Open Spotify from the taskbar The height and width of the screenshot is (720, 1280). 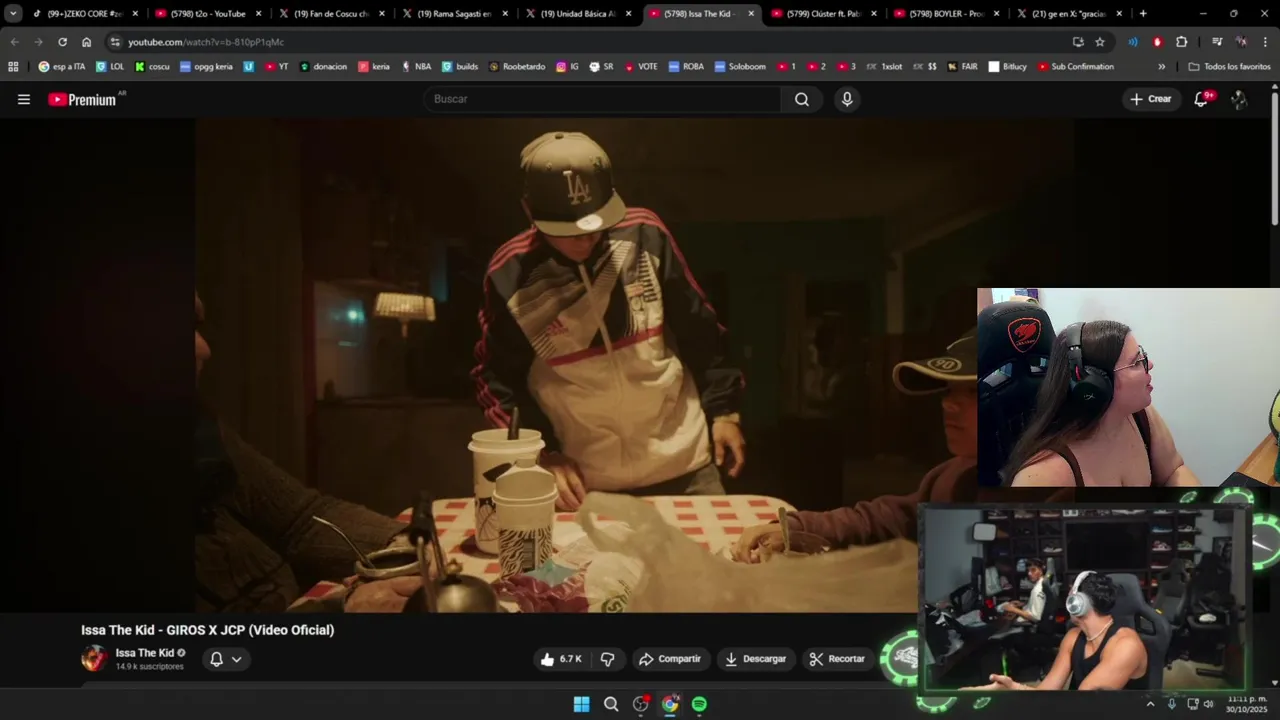tap(699, 704)
